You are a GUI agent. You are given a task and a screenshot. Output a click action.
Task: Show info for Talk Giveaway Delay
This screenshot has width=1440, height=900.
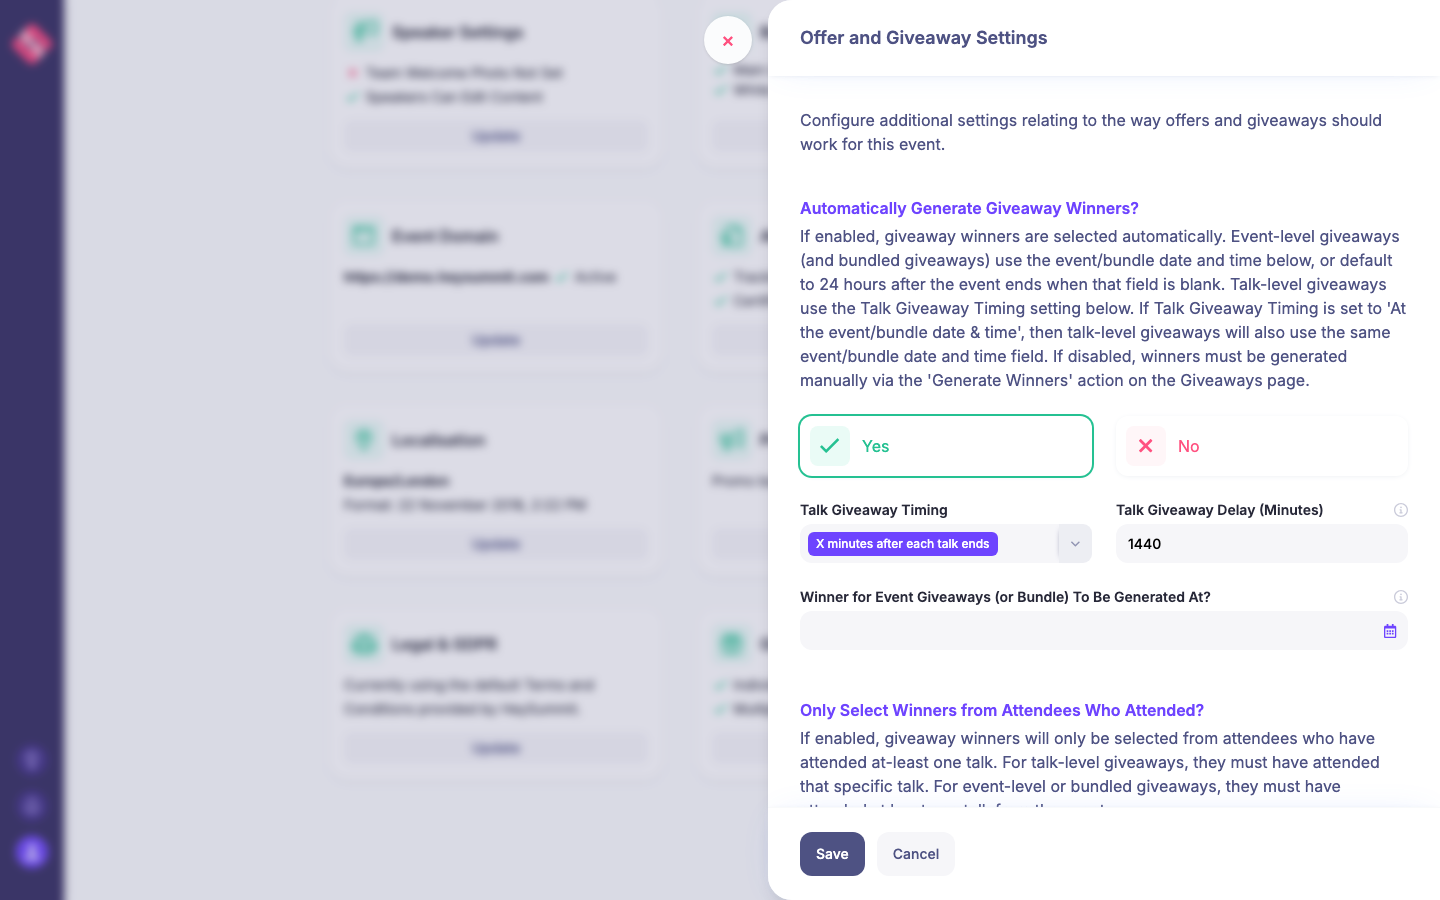coord(1401,510)
